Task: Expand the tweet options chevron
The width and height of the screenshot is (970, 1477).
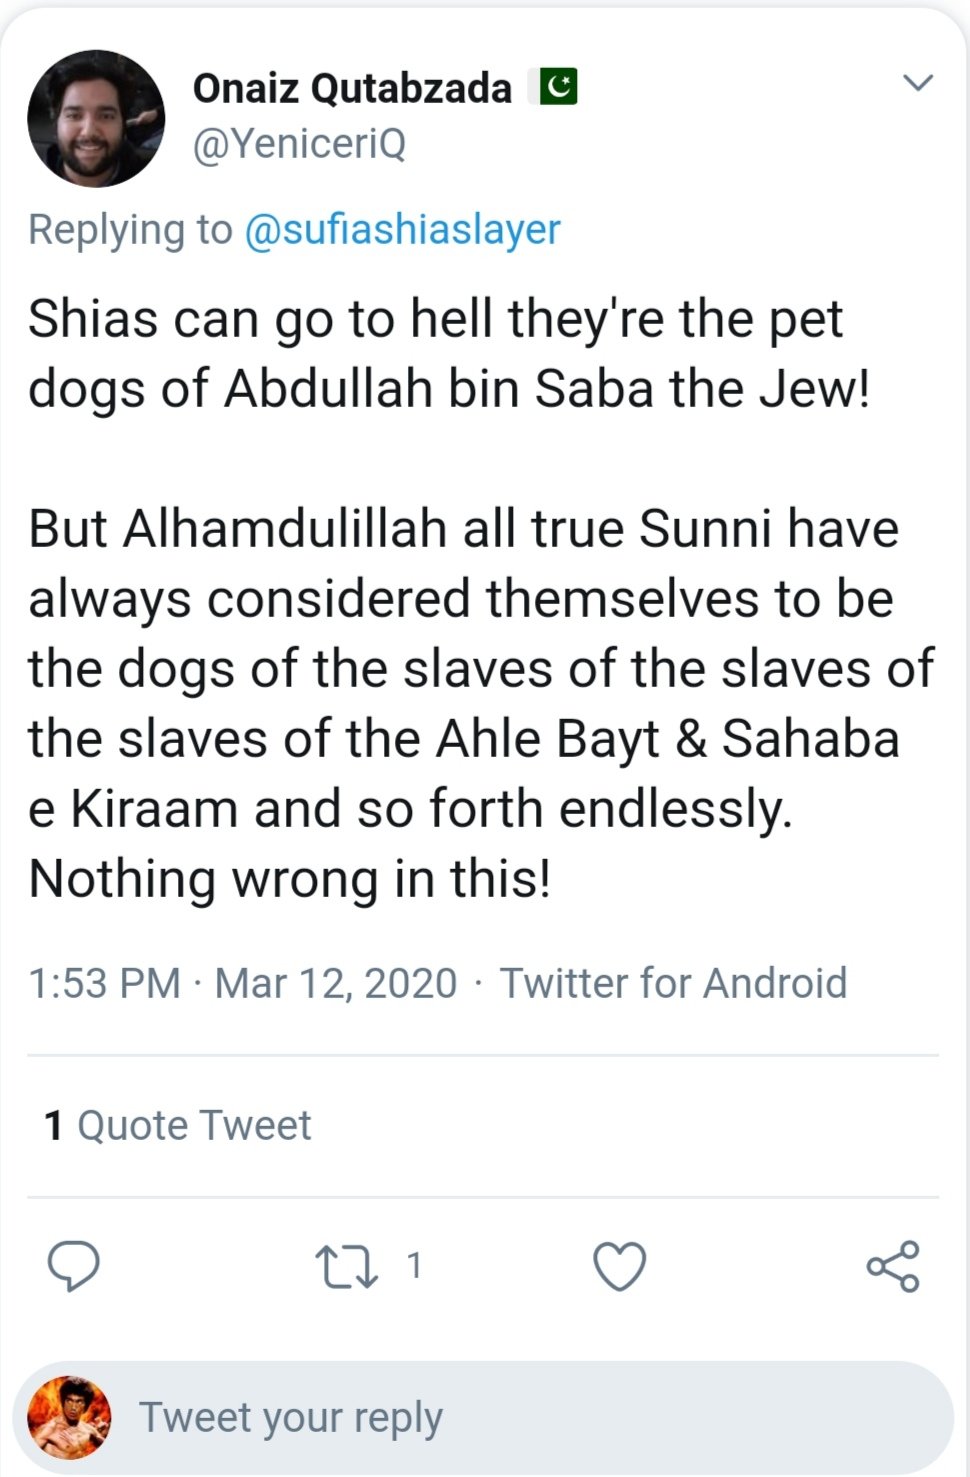Action: (917, 83)
